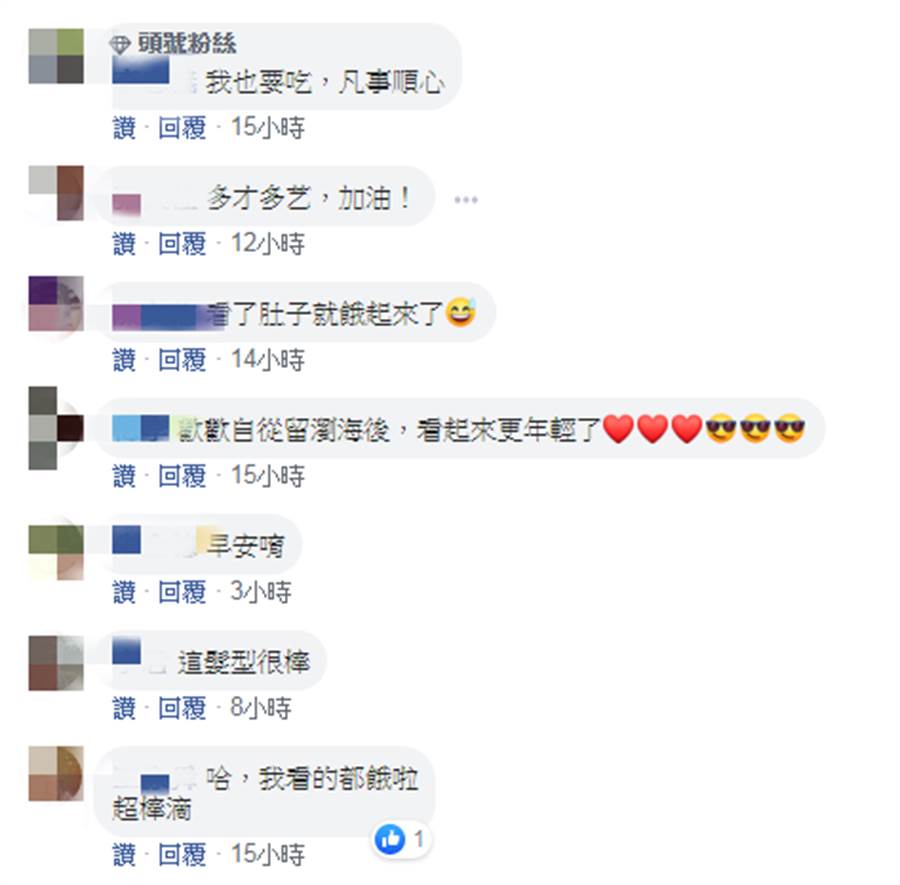Click the thumbs-up reaction icon on last comment
Image resolution: width=900 pixels, height=885 pixels.
click(390, 839)
